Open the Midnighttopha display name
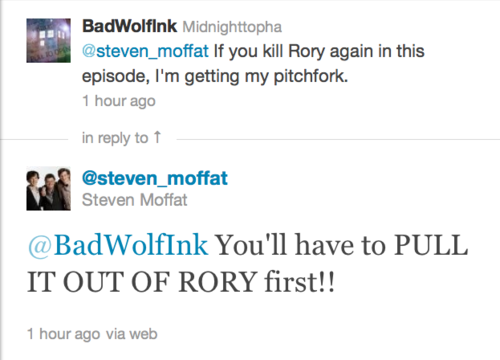500x360 pixels. [x=232, y=27]
